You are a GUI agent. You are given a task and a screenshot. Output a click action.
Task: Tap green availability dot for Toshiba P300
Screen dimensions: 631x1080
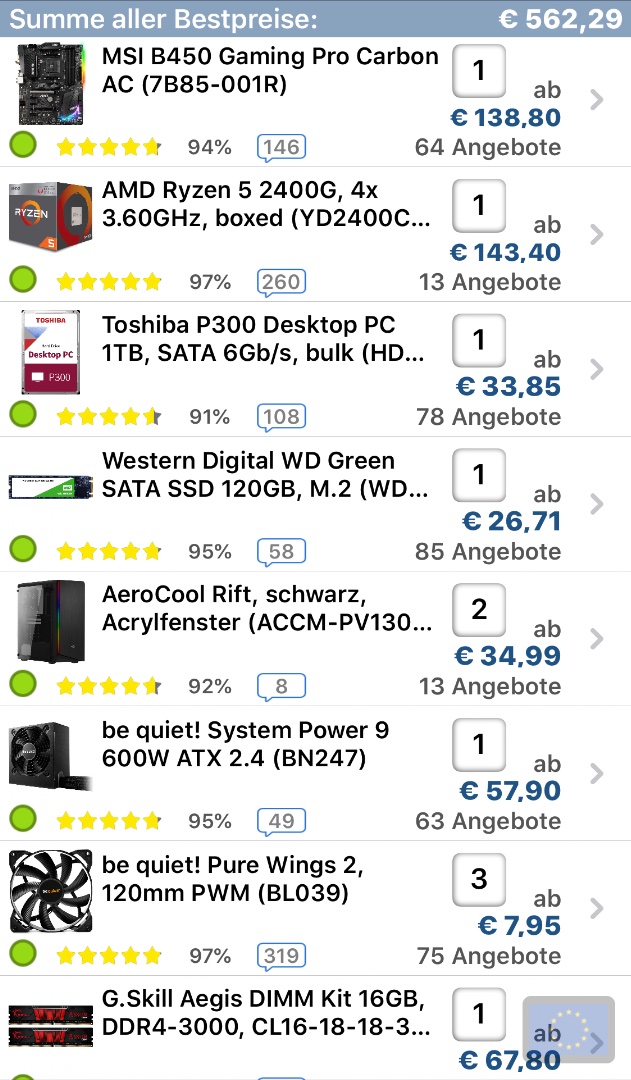click(23, 414)
